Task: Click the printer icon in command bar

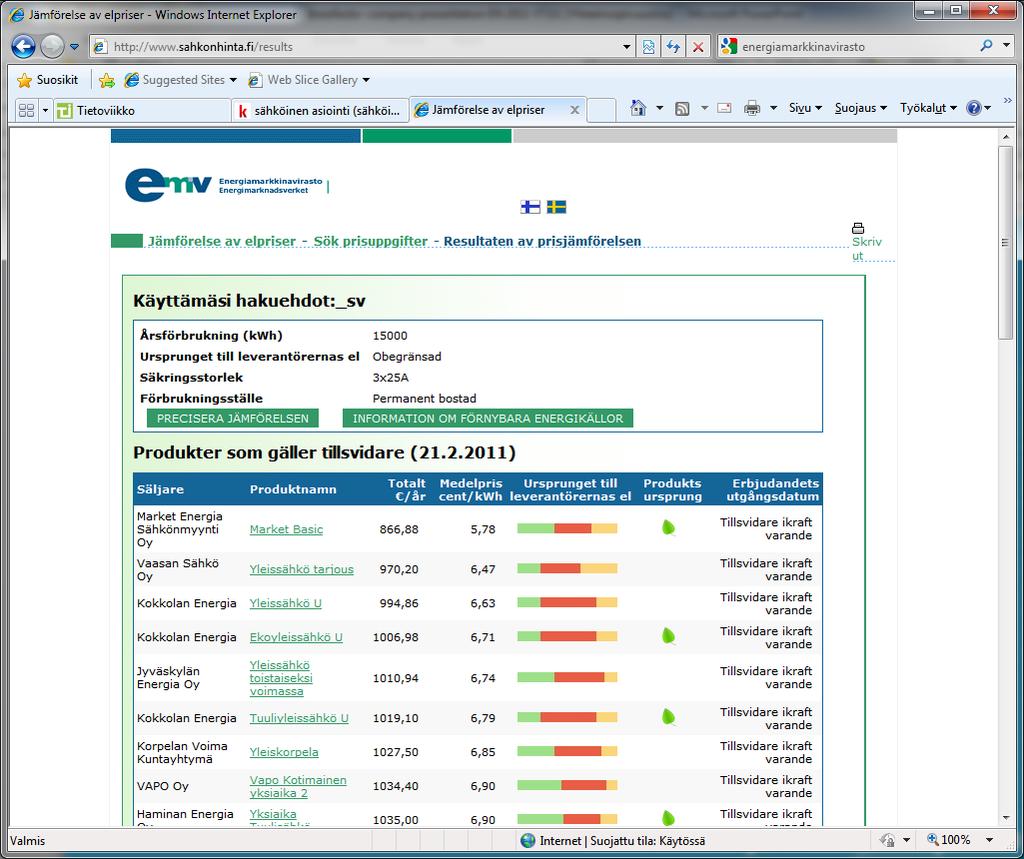Action: (x=752, y=108)
